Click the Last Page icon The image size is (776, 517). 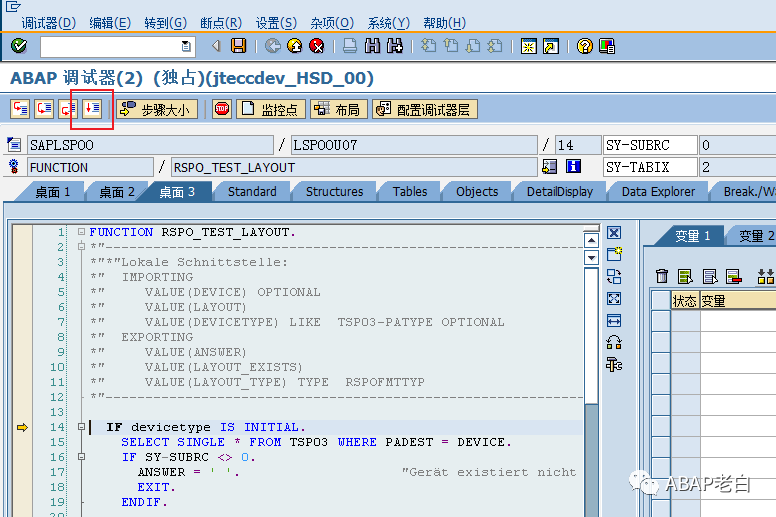[495, 46]
